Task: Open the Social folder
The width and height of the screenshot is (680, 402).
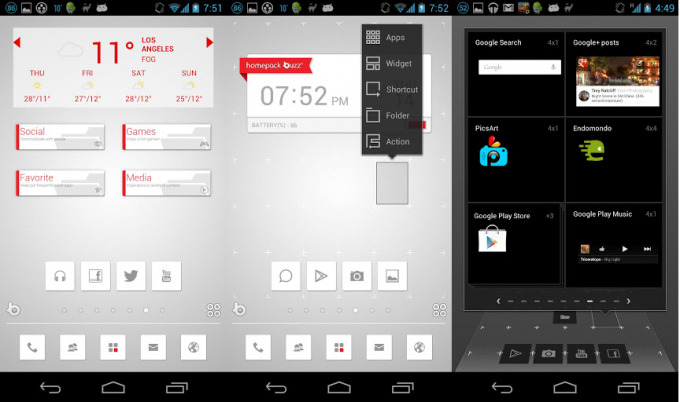Action: pyautogui.click(x=60, y=137)
